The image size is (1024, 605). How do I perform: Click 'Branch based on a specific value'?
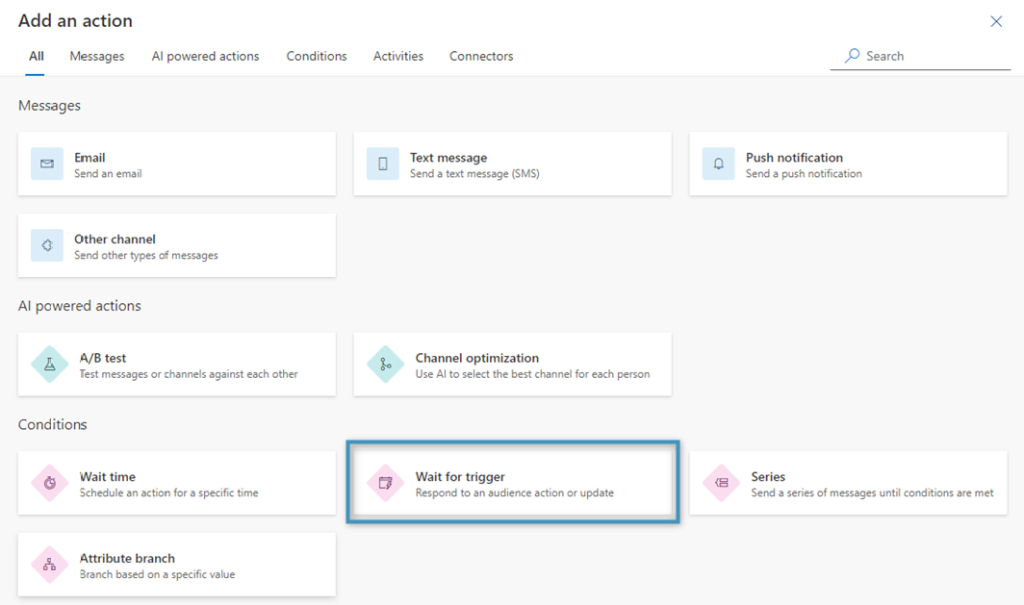point(157,575)
